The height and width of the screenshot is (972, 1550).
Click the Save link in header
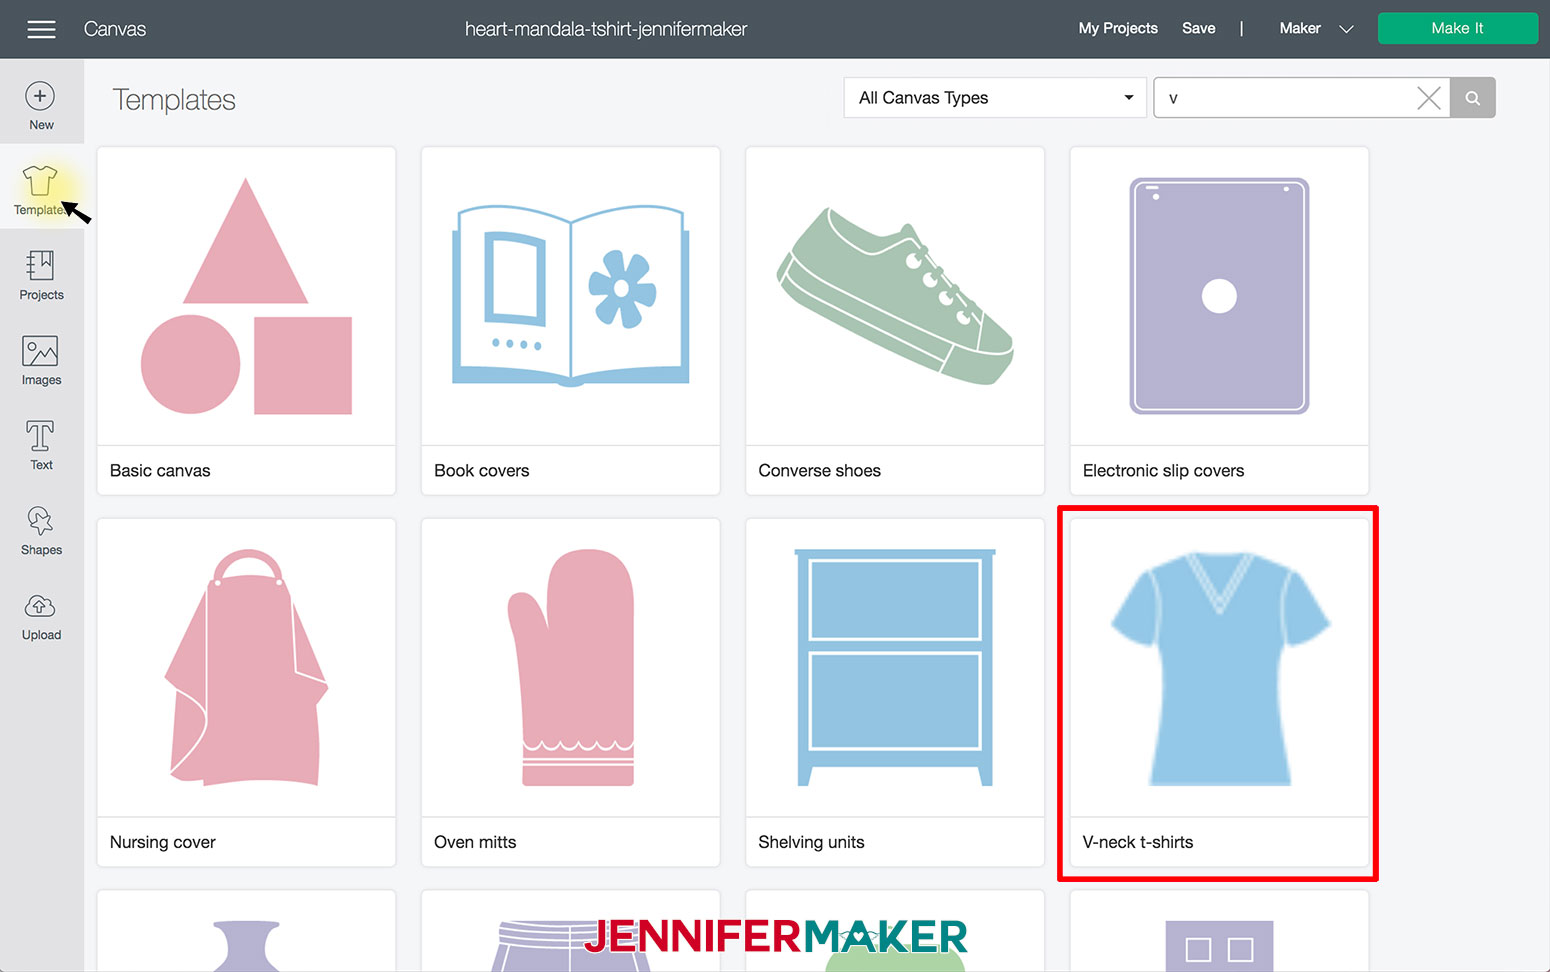point(1198,28)
